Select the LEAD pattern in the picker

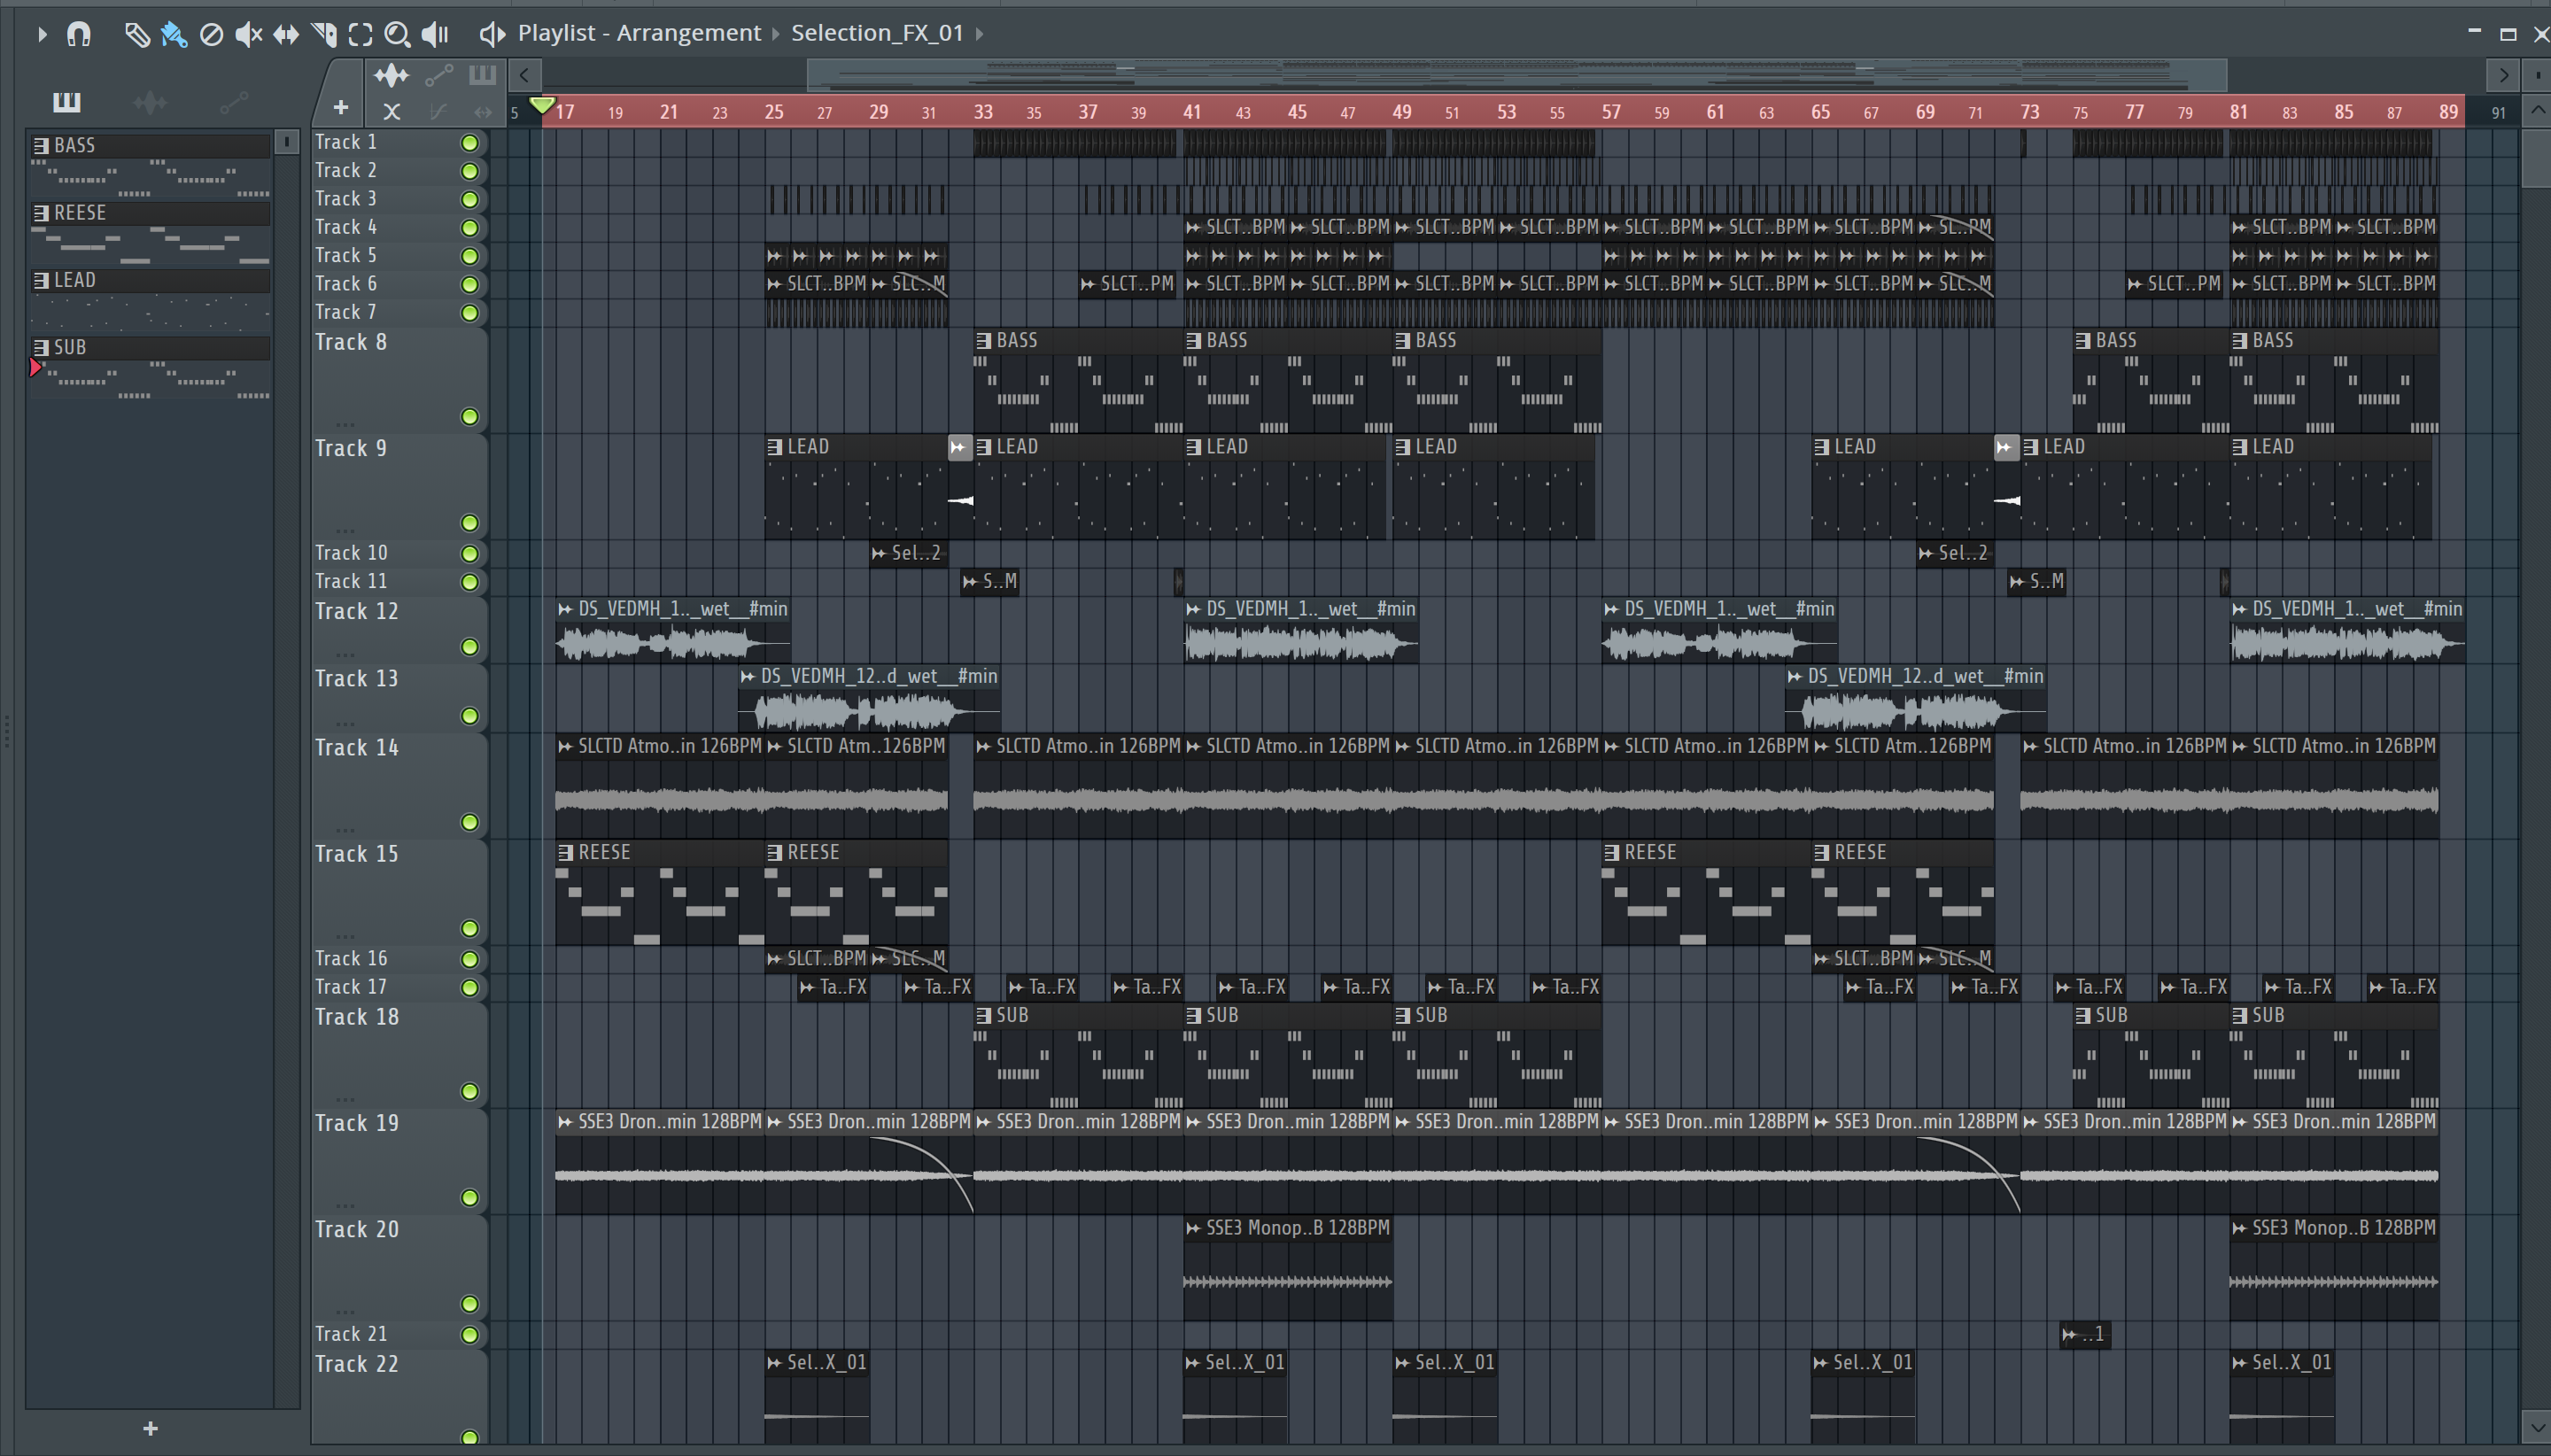[x=150, y=281]
